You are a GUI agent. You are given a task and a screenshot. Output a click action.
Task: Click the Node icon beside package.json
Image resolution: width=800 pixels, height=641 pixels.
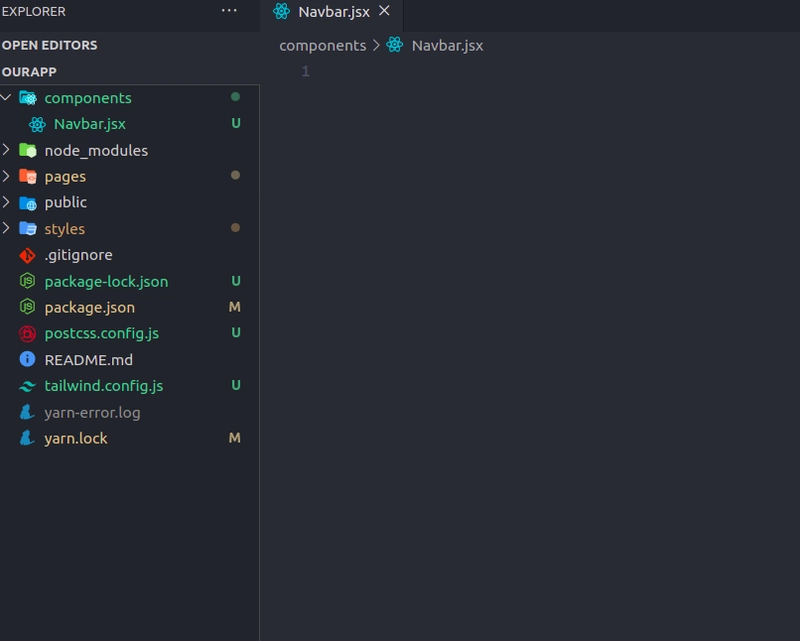click(x=28, y=307)
